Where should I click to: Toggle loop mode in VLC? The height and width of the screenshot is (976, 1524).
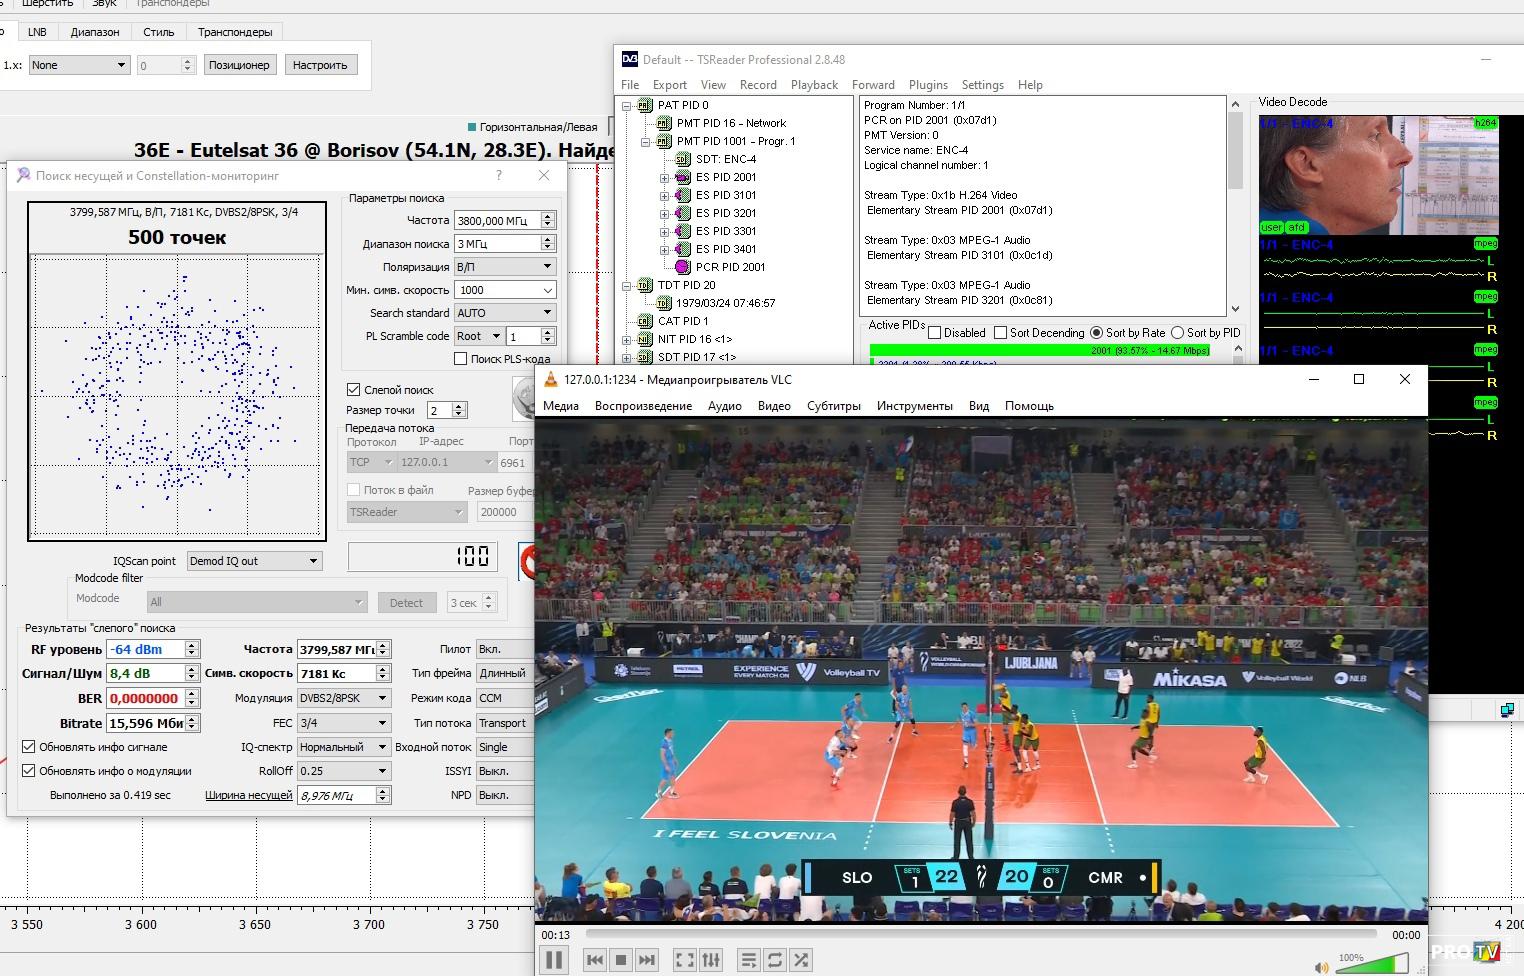775,960
